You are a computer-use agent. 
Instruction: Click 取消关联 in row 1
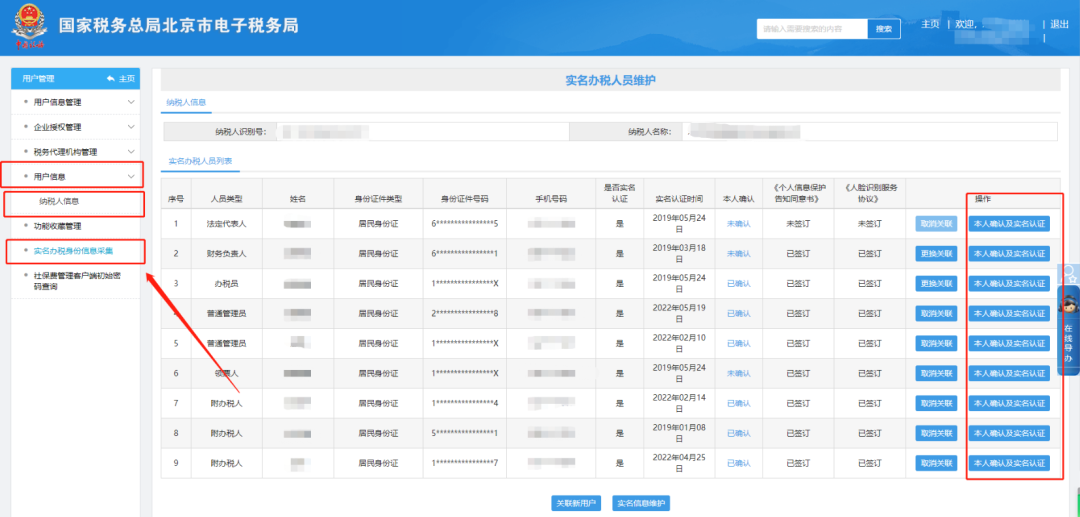pos(936,224)
